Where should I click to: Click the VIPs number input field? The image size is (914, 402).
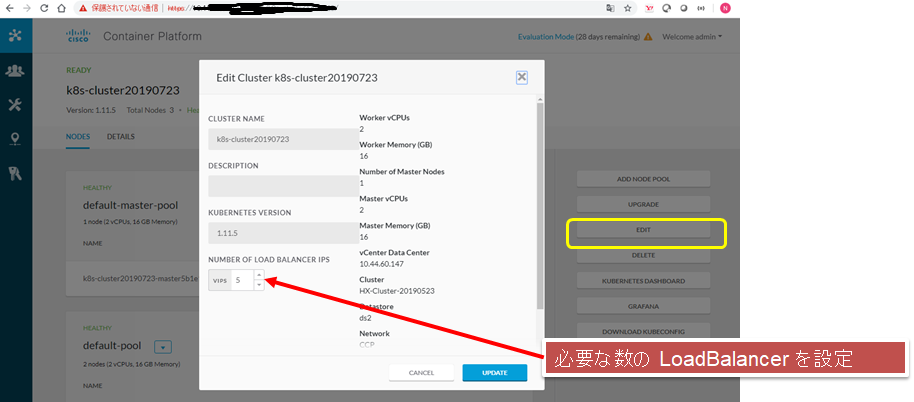pyautogui.click(x=242, y=280)
